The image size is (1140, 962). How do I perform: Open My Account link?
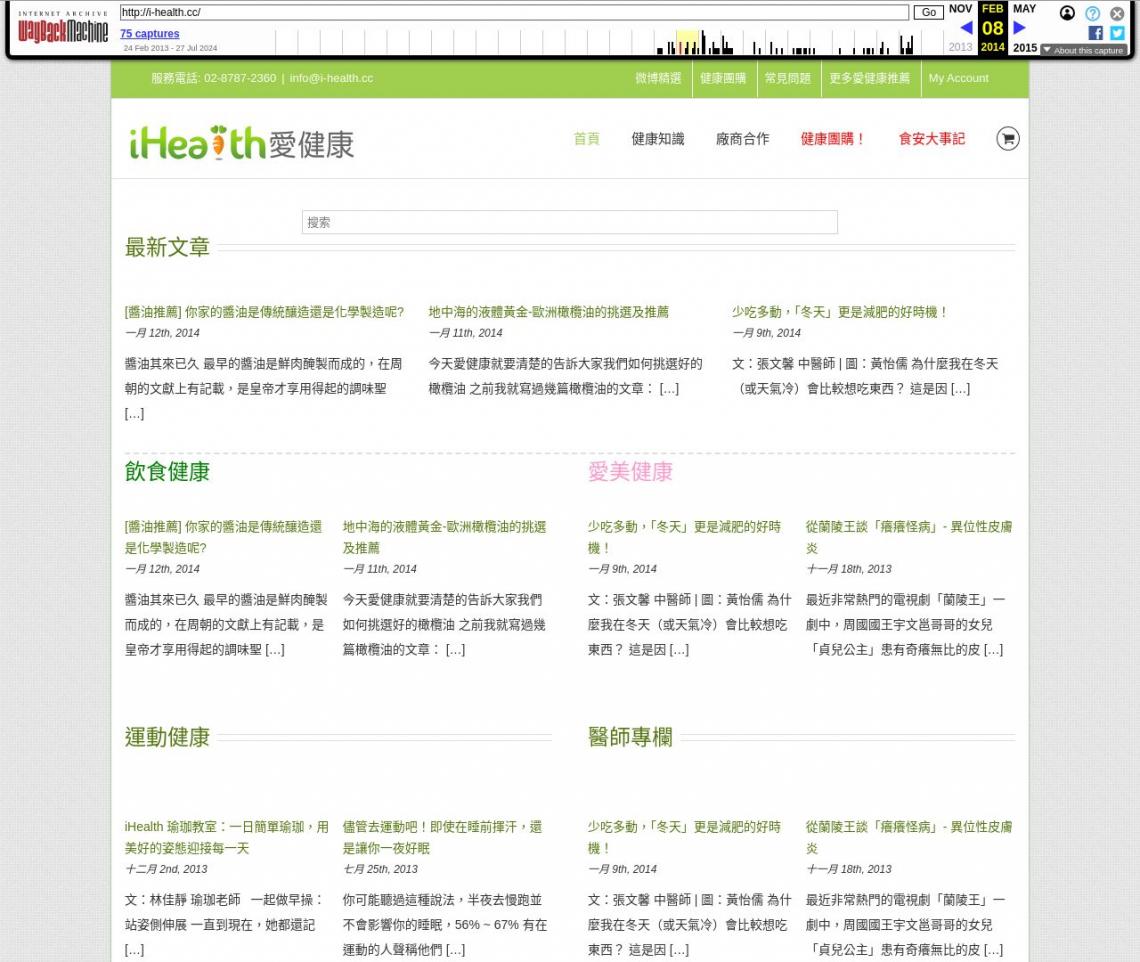[x=958, y=78]
